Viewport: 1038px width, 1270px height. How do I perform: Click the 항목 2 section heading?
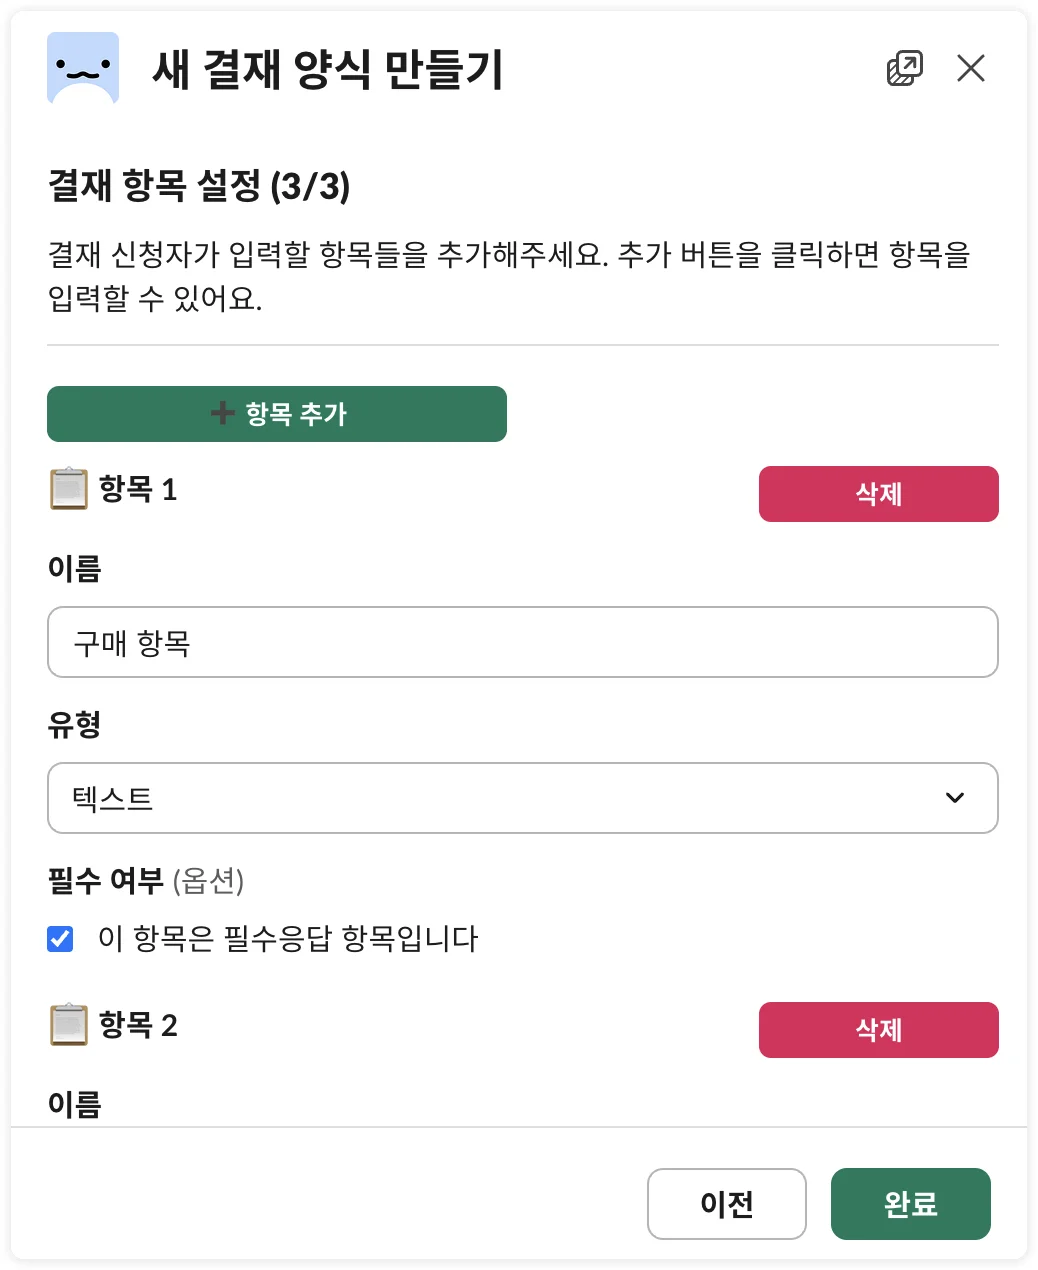coord(138,1025)
